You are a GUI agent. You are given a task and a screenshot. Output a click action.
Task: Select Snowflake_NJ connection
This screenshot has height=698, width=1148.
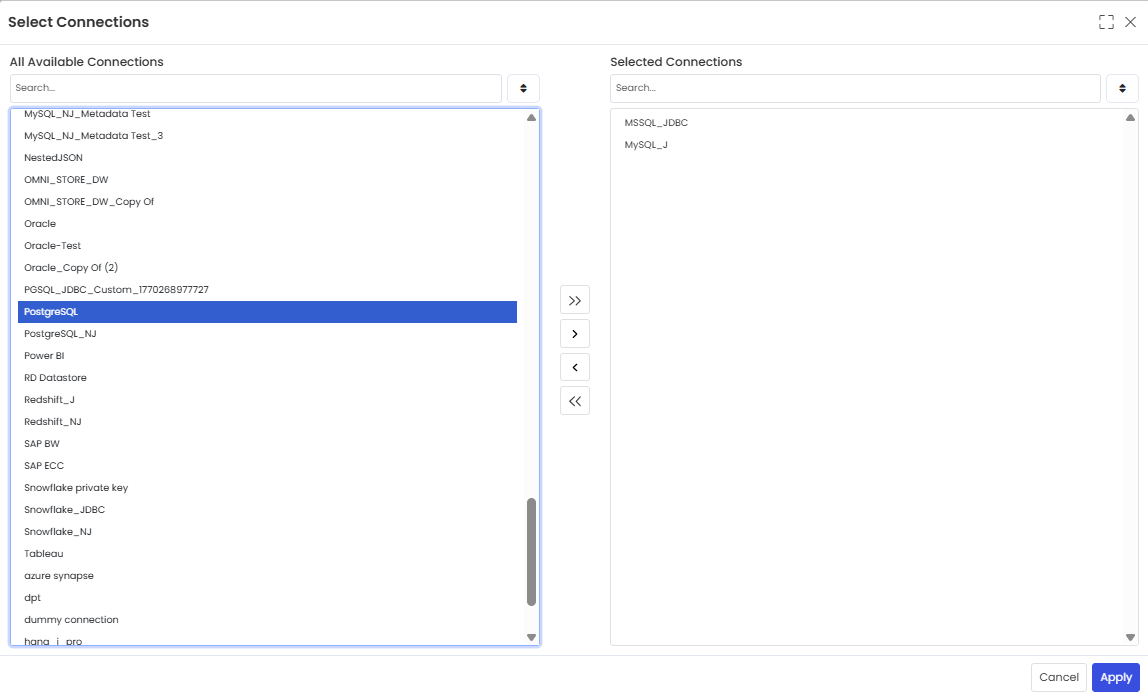(267, 532)
